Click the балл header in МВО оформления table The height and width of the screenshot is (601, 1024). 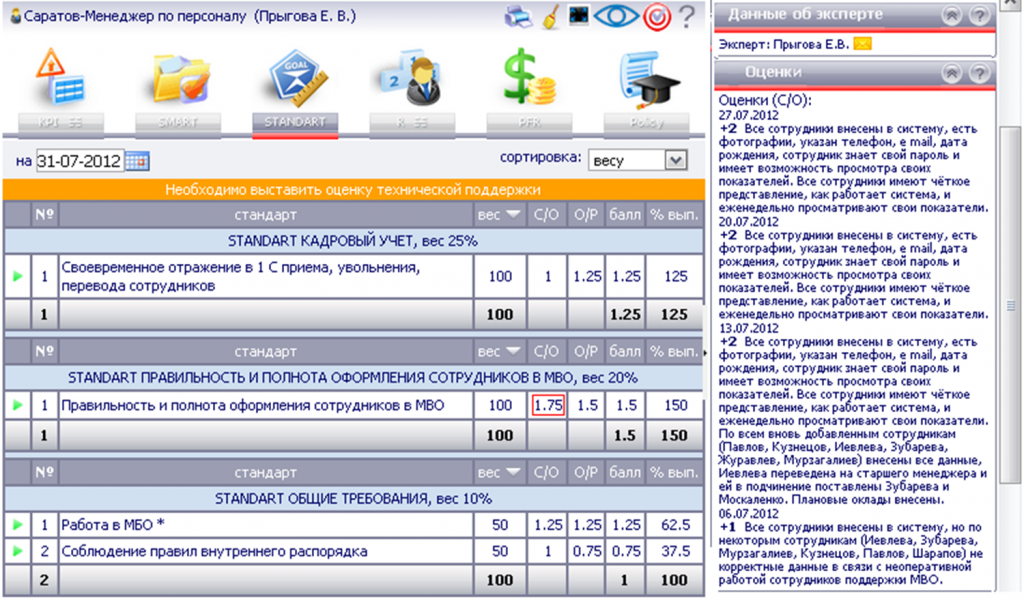pyautogui.click(x=625, y=351)
